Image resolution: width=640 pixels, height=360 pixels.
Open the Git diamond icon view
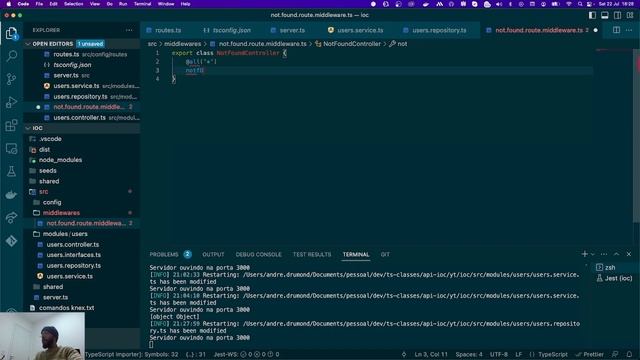pyautogui.click(x=11, y=241)
